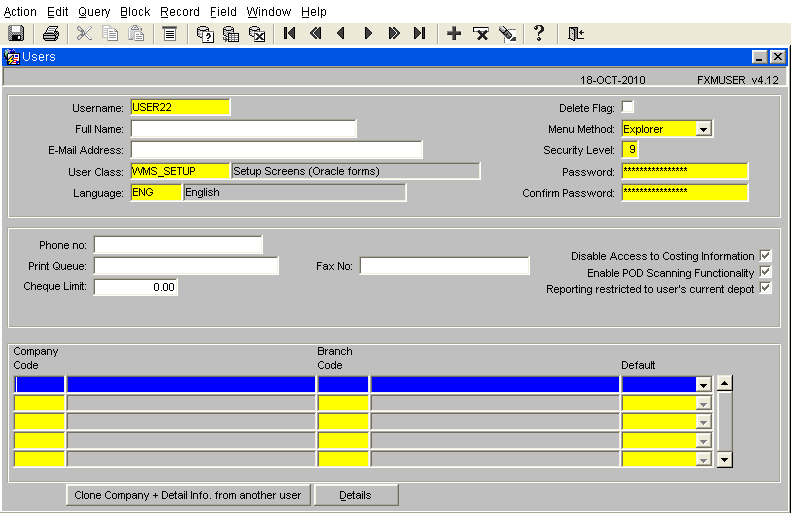Click the Full Name input field

[x=244, y=129]
